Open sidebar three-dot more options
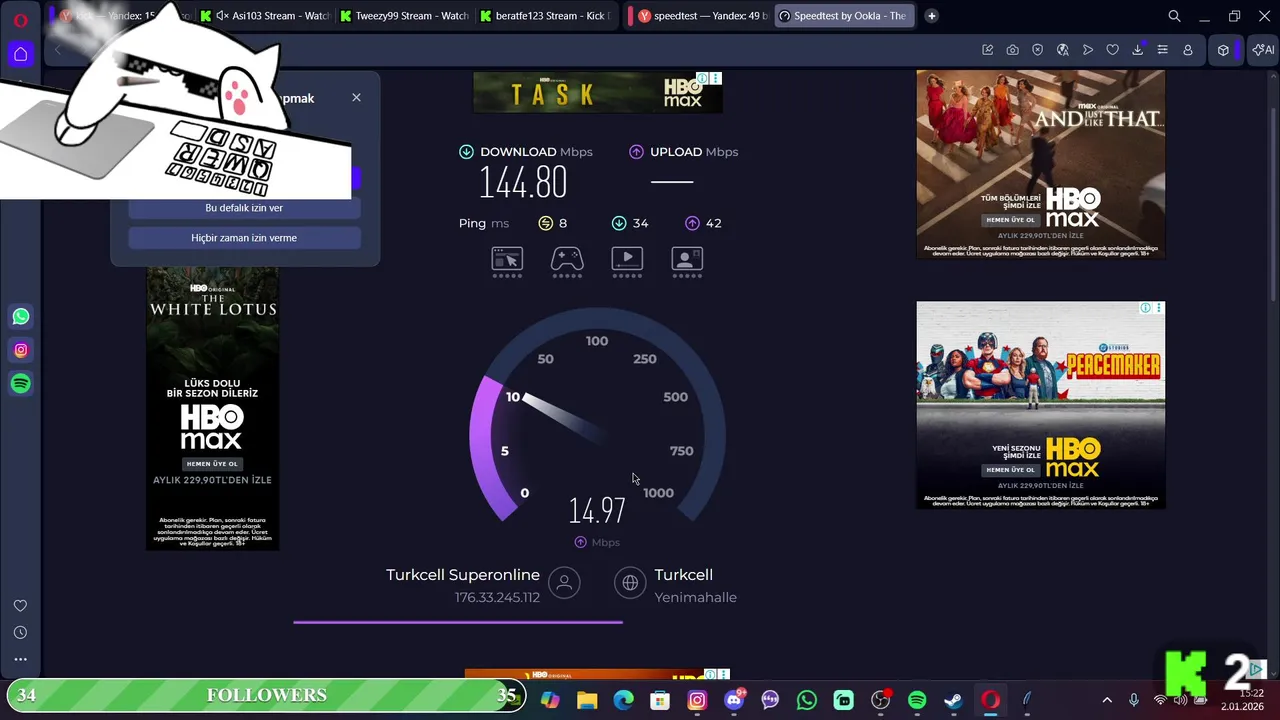This screenshot has height=720, width=1280. click(20, 660)
